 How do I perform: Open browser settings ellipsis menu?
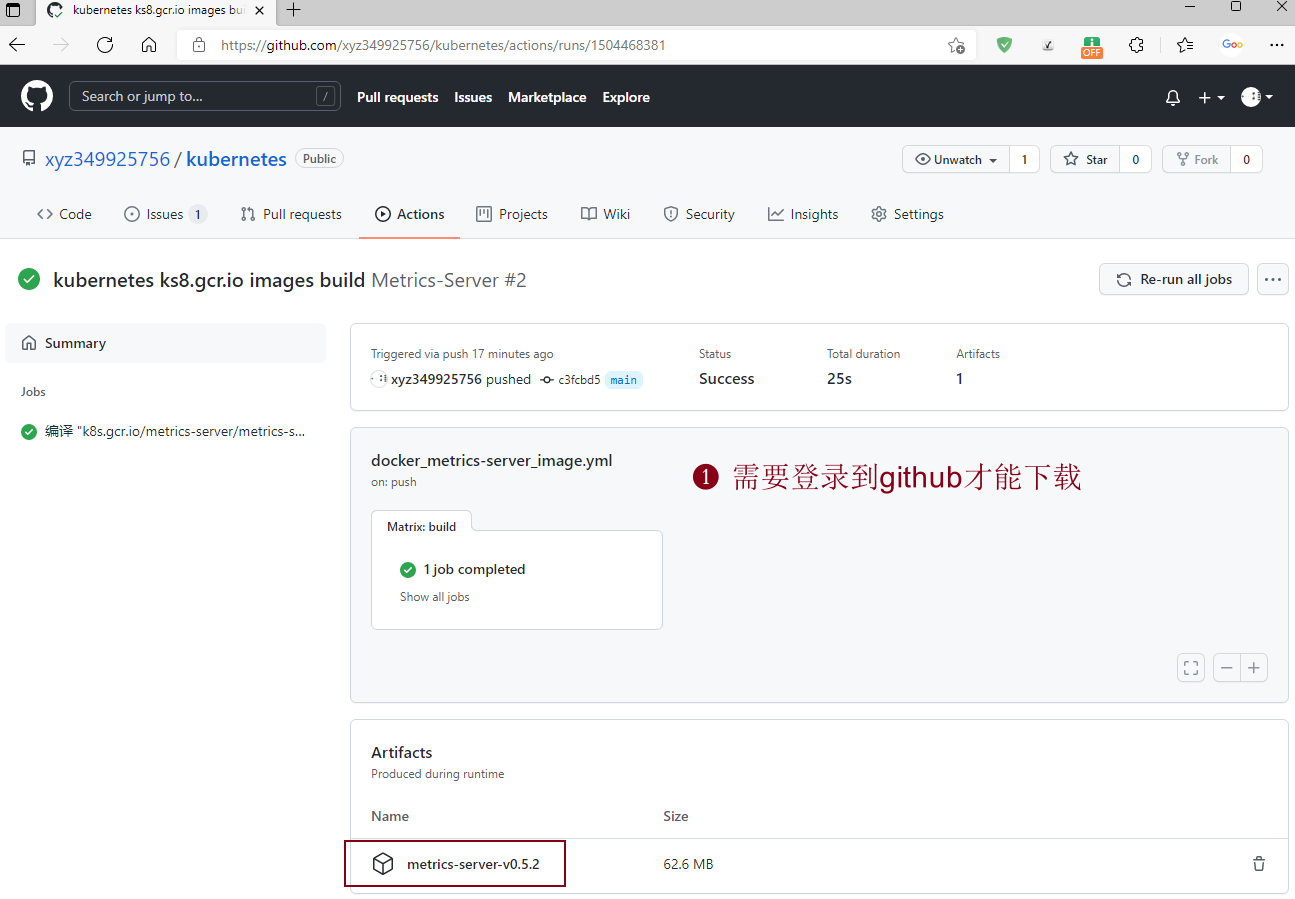coord(1276,45)
